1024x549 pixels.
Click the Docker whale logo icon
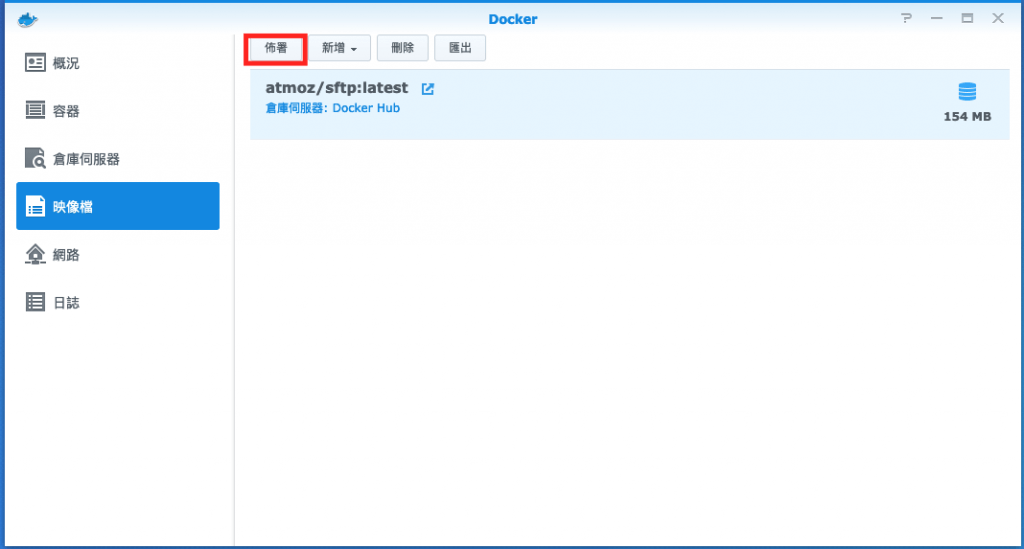click(x=27, y=20)
